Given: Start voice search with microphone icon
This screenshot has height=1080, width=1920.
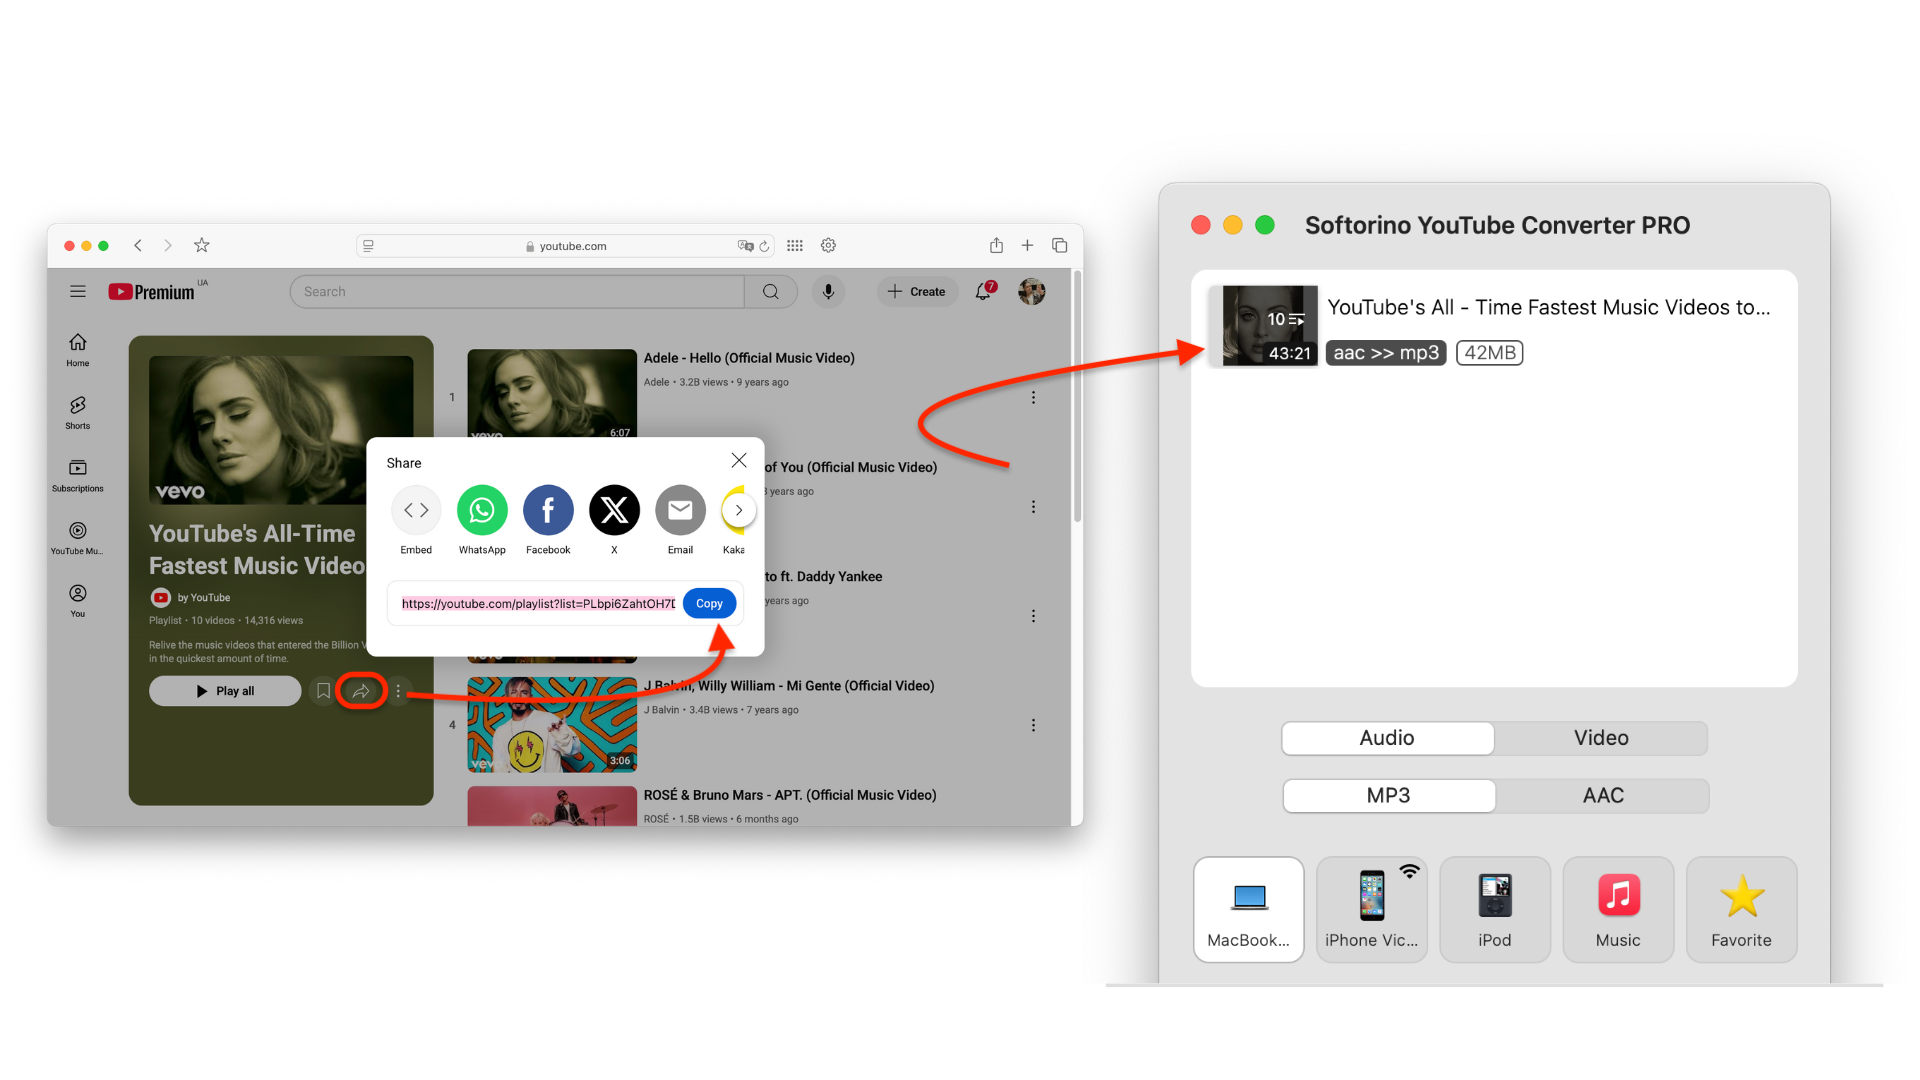Looking at the screenshot, I should [828, 291].
